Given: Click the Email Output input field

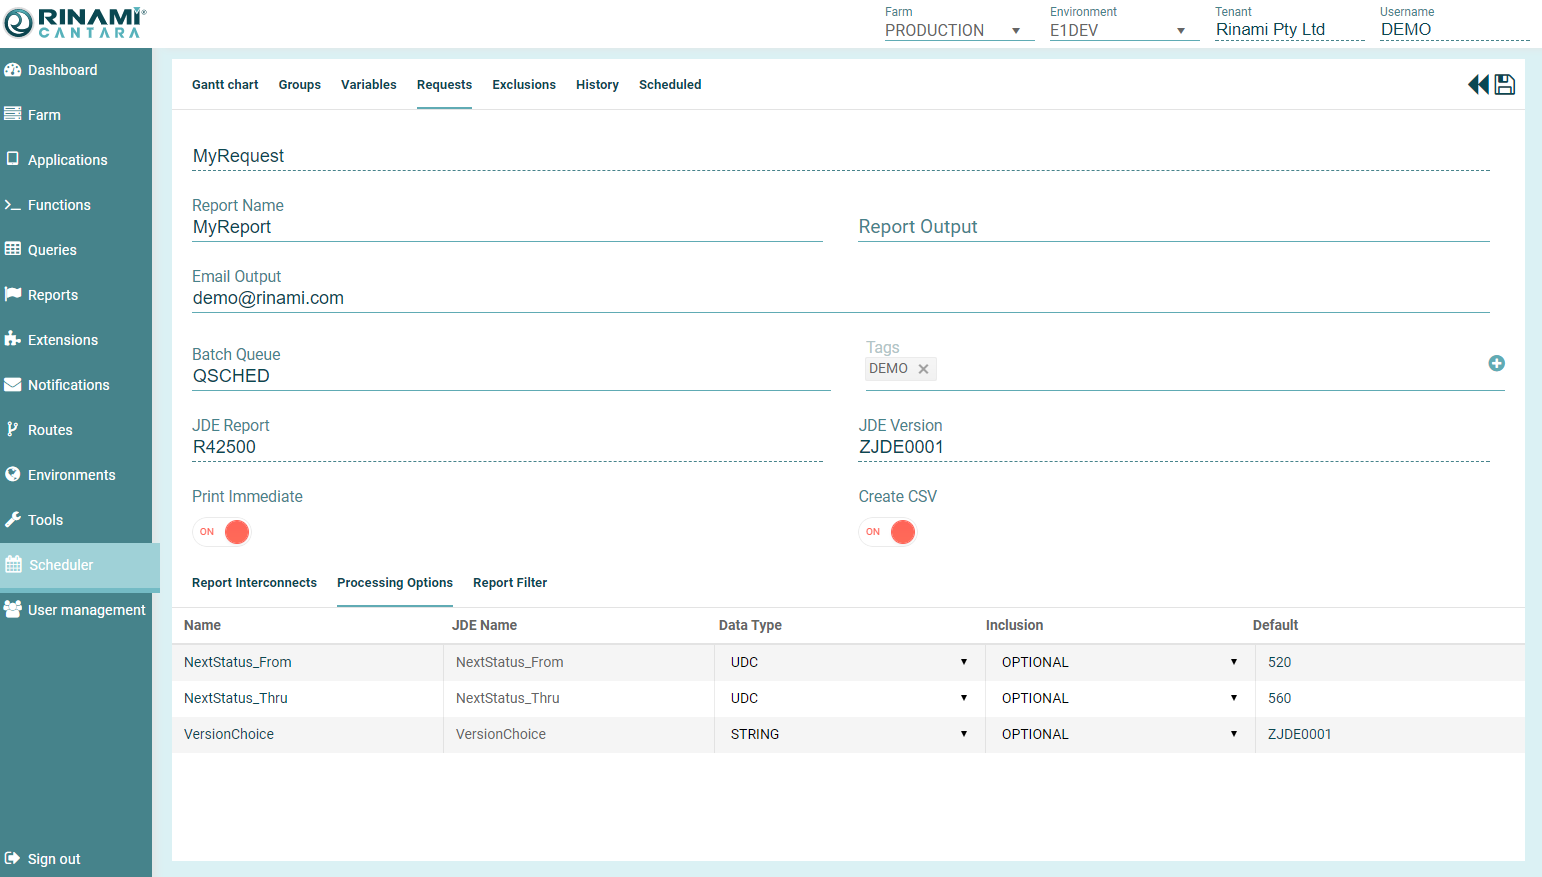Looking at the screenshot, I should click(x=840, y=298).
